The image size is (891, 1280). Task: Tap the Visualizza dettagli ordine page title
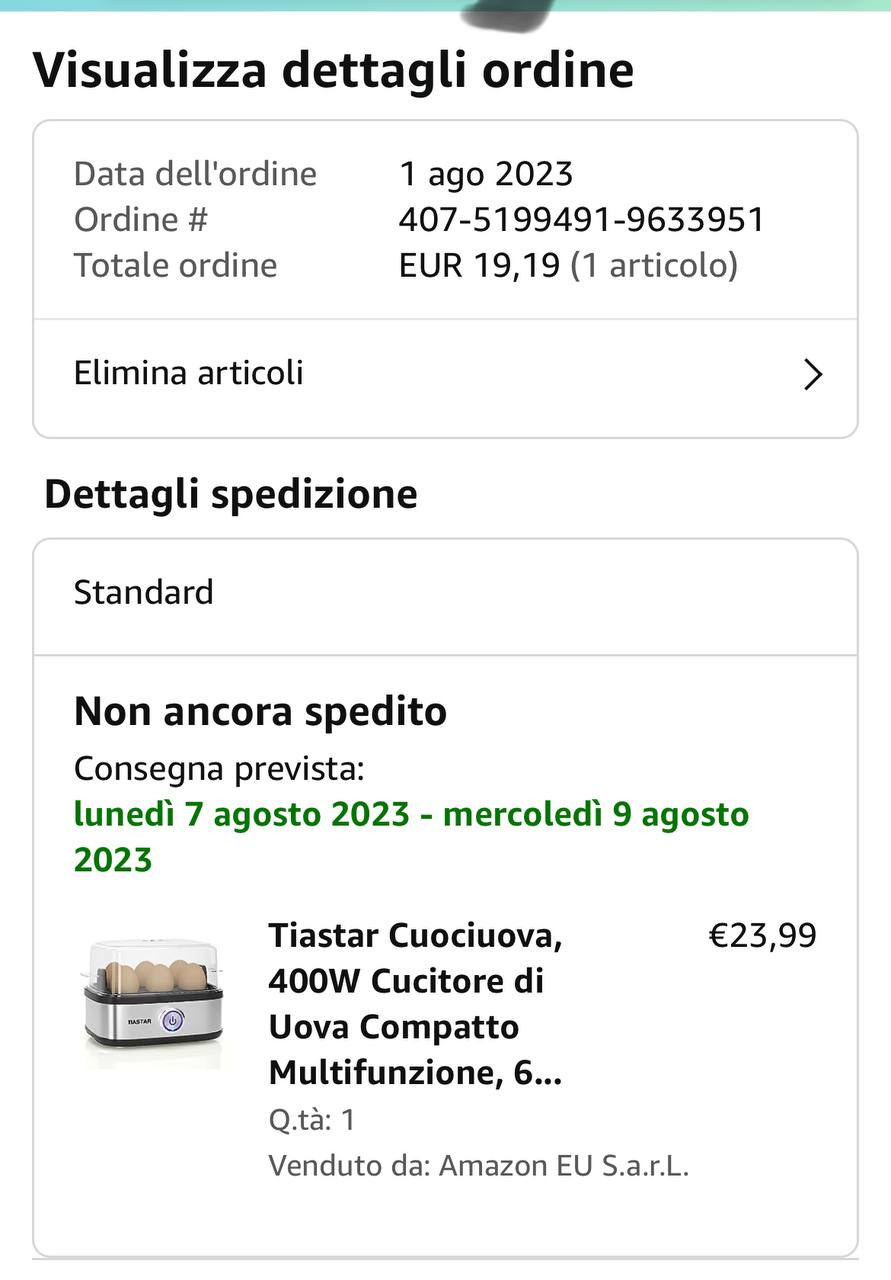(x=333, y=70)
